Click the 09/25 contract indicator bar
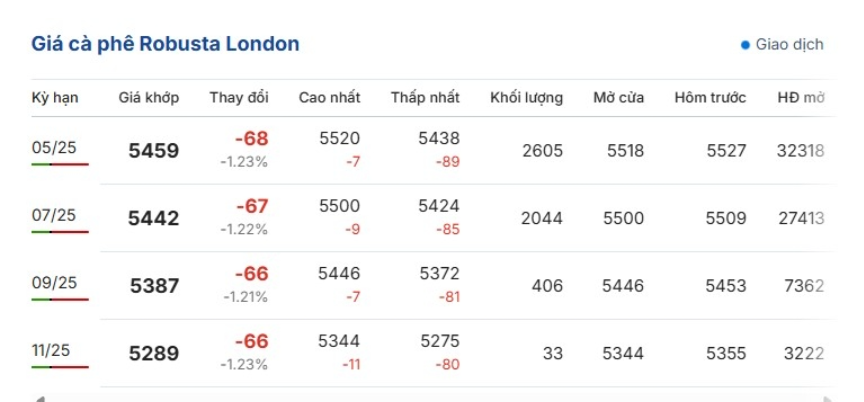Image resolution: width=864 pixels, height=402 pixels. [x=60, y=299]
